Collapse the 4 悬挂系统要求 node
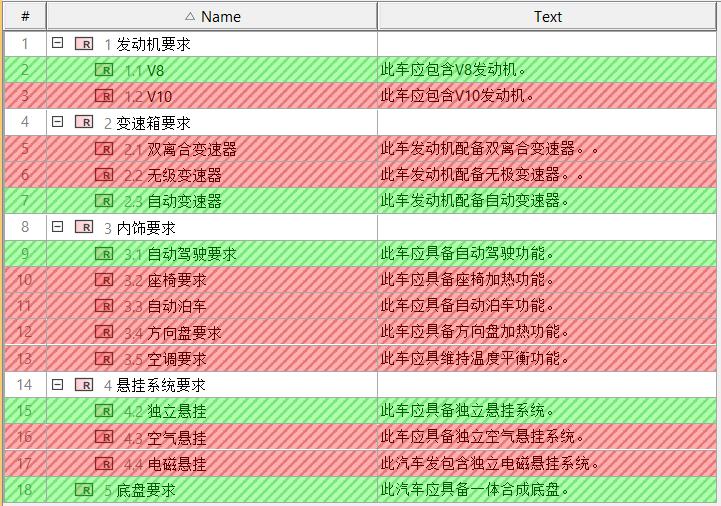Screen dimensions: 721x506 point(57,384)
